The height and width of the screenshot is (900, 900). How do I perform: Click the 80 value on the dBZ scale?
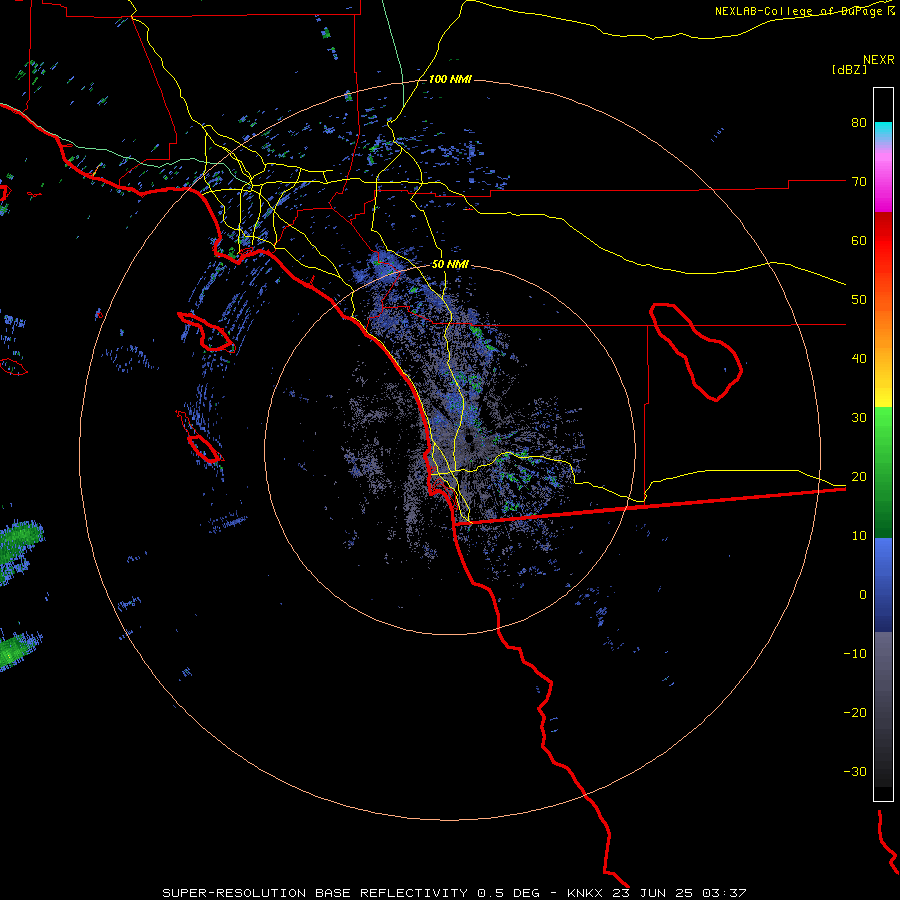coord(859,123)
